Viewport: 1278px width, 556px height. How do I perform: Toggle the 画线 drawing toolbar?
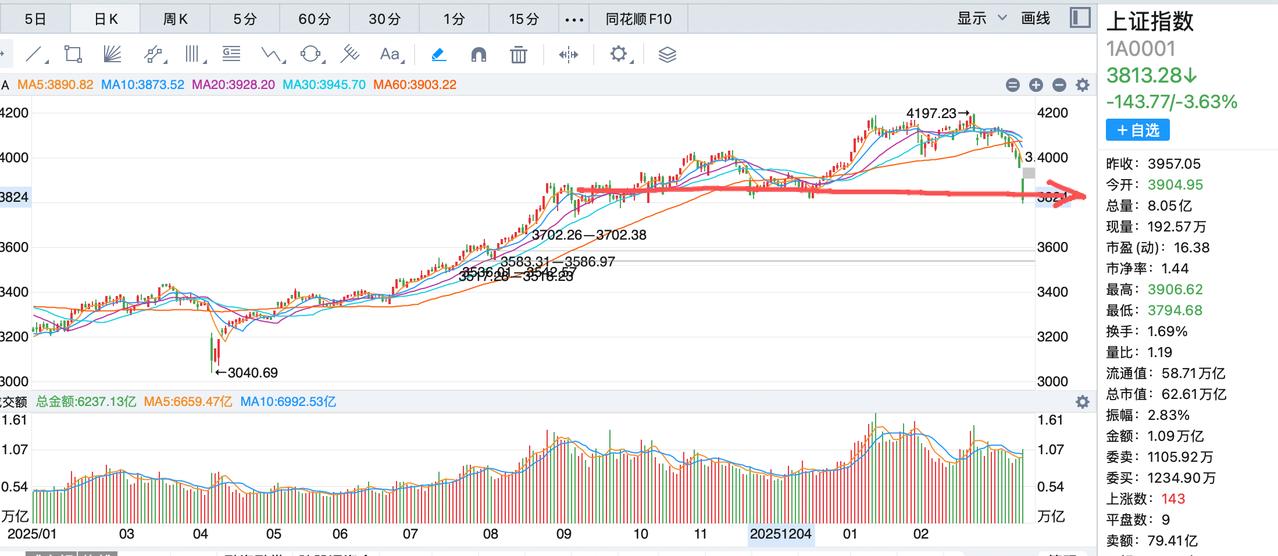pos(1035,18)
